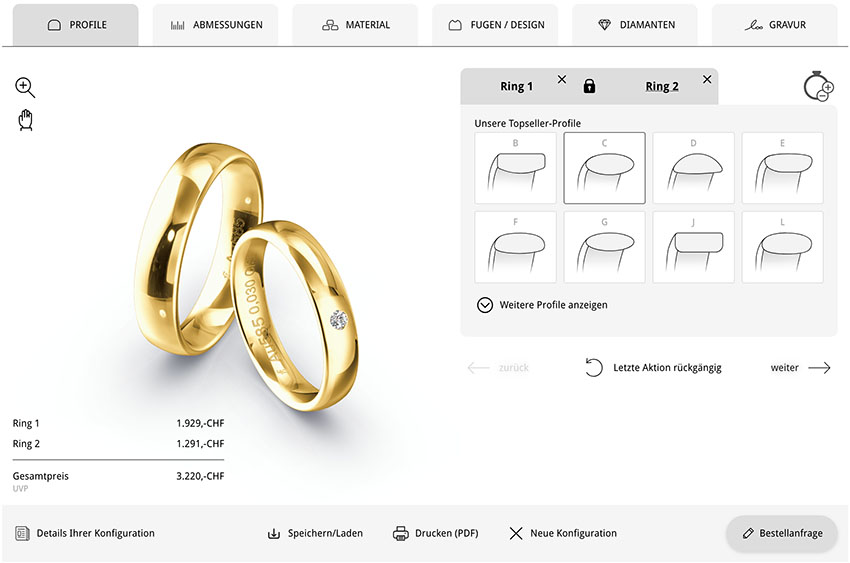The width and height of the screenshot is (850, 563).
Task: Click the Ring 1 price 1.929,-CHF
Action: pyautogui.click(x=200, y=423)
